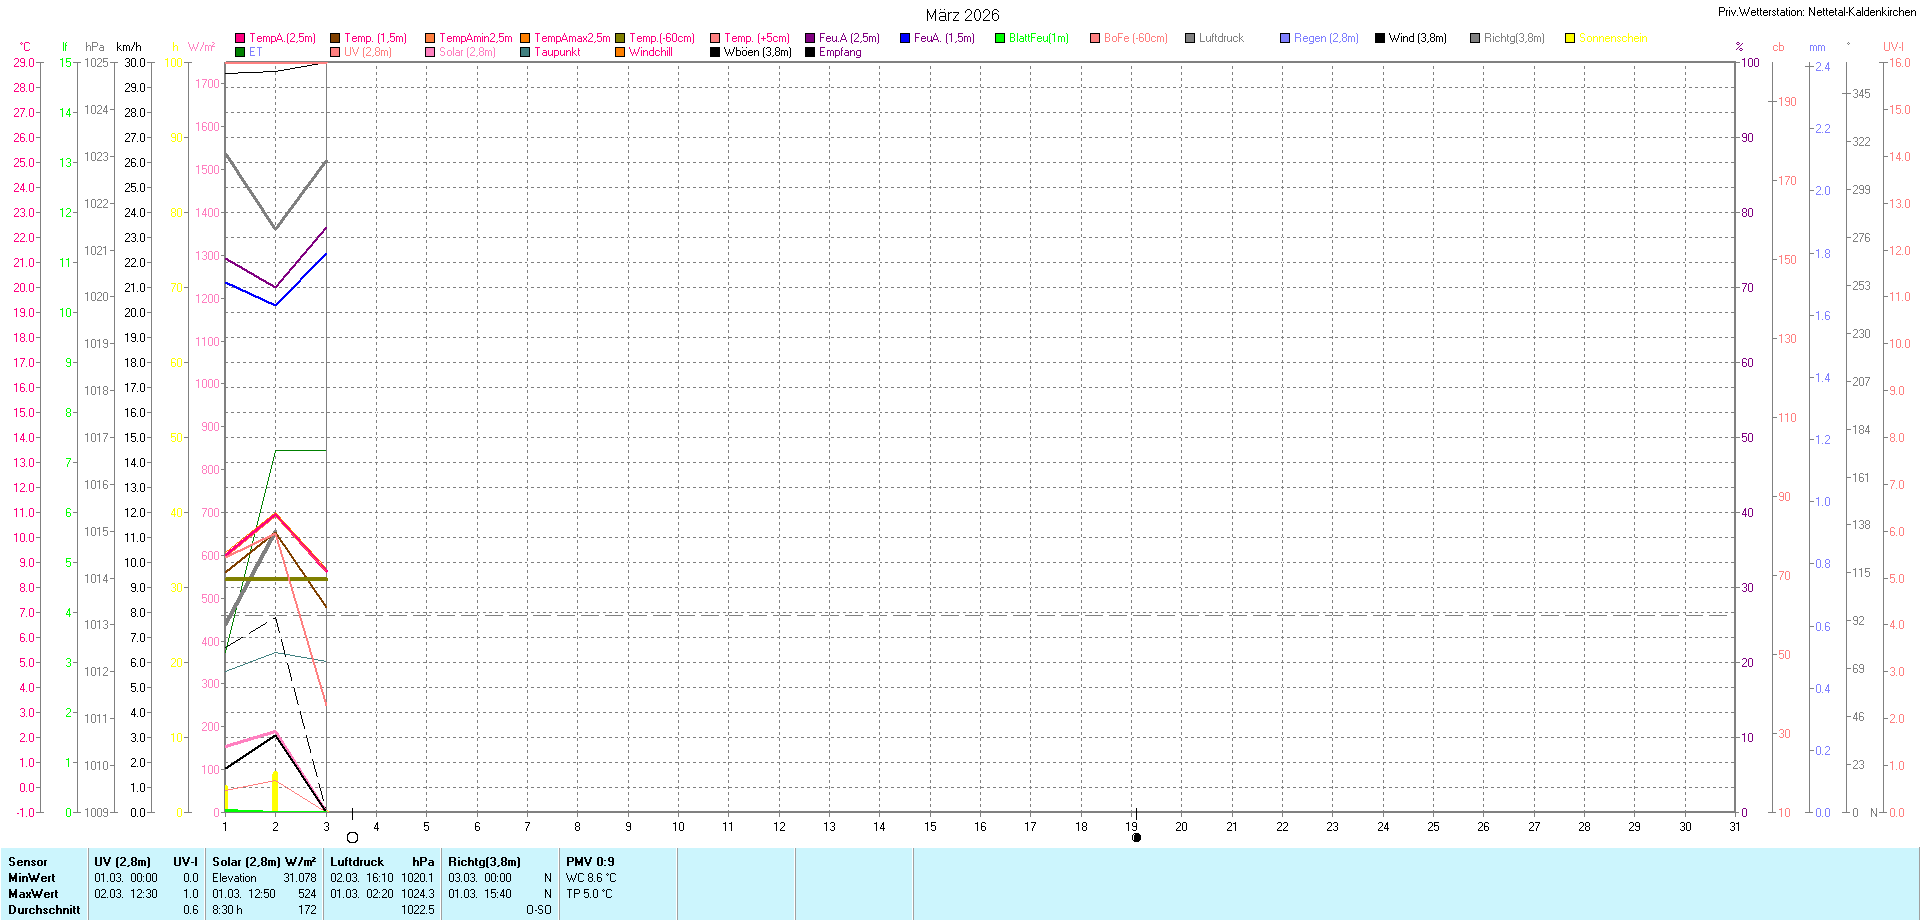
Task: Click the ET dark green legend box
Action: pos(240,52)
